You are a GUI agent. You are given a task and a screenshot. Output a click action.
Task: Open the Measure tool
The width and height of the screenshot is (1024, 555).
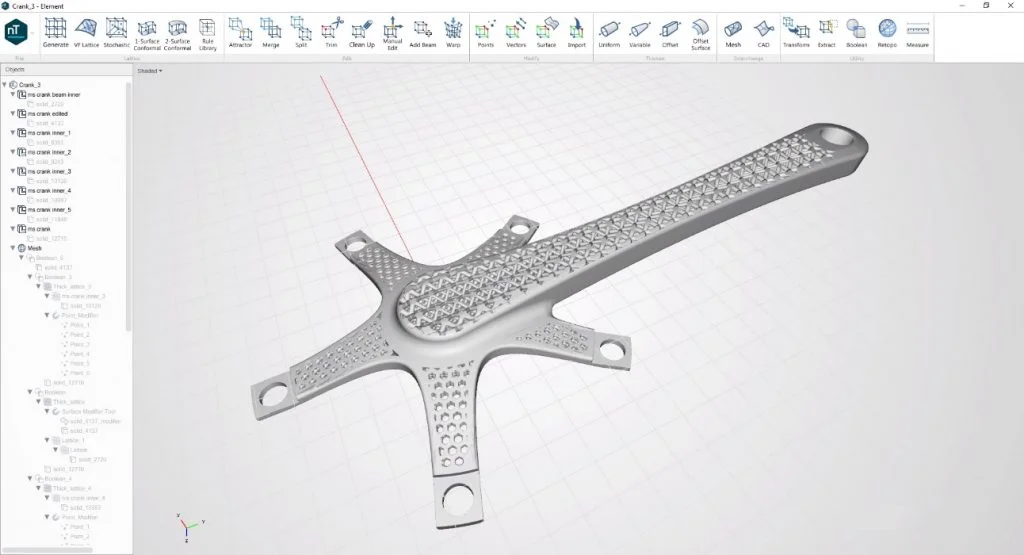(x=916, y=32)
